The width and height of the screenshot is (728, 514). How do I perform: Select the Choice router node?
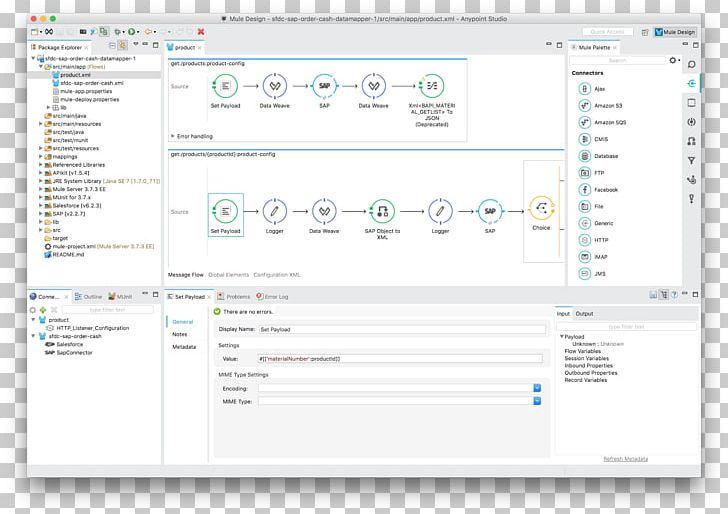click(x=541, y=208)
